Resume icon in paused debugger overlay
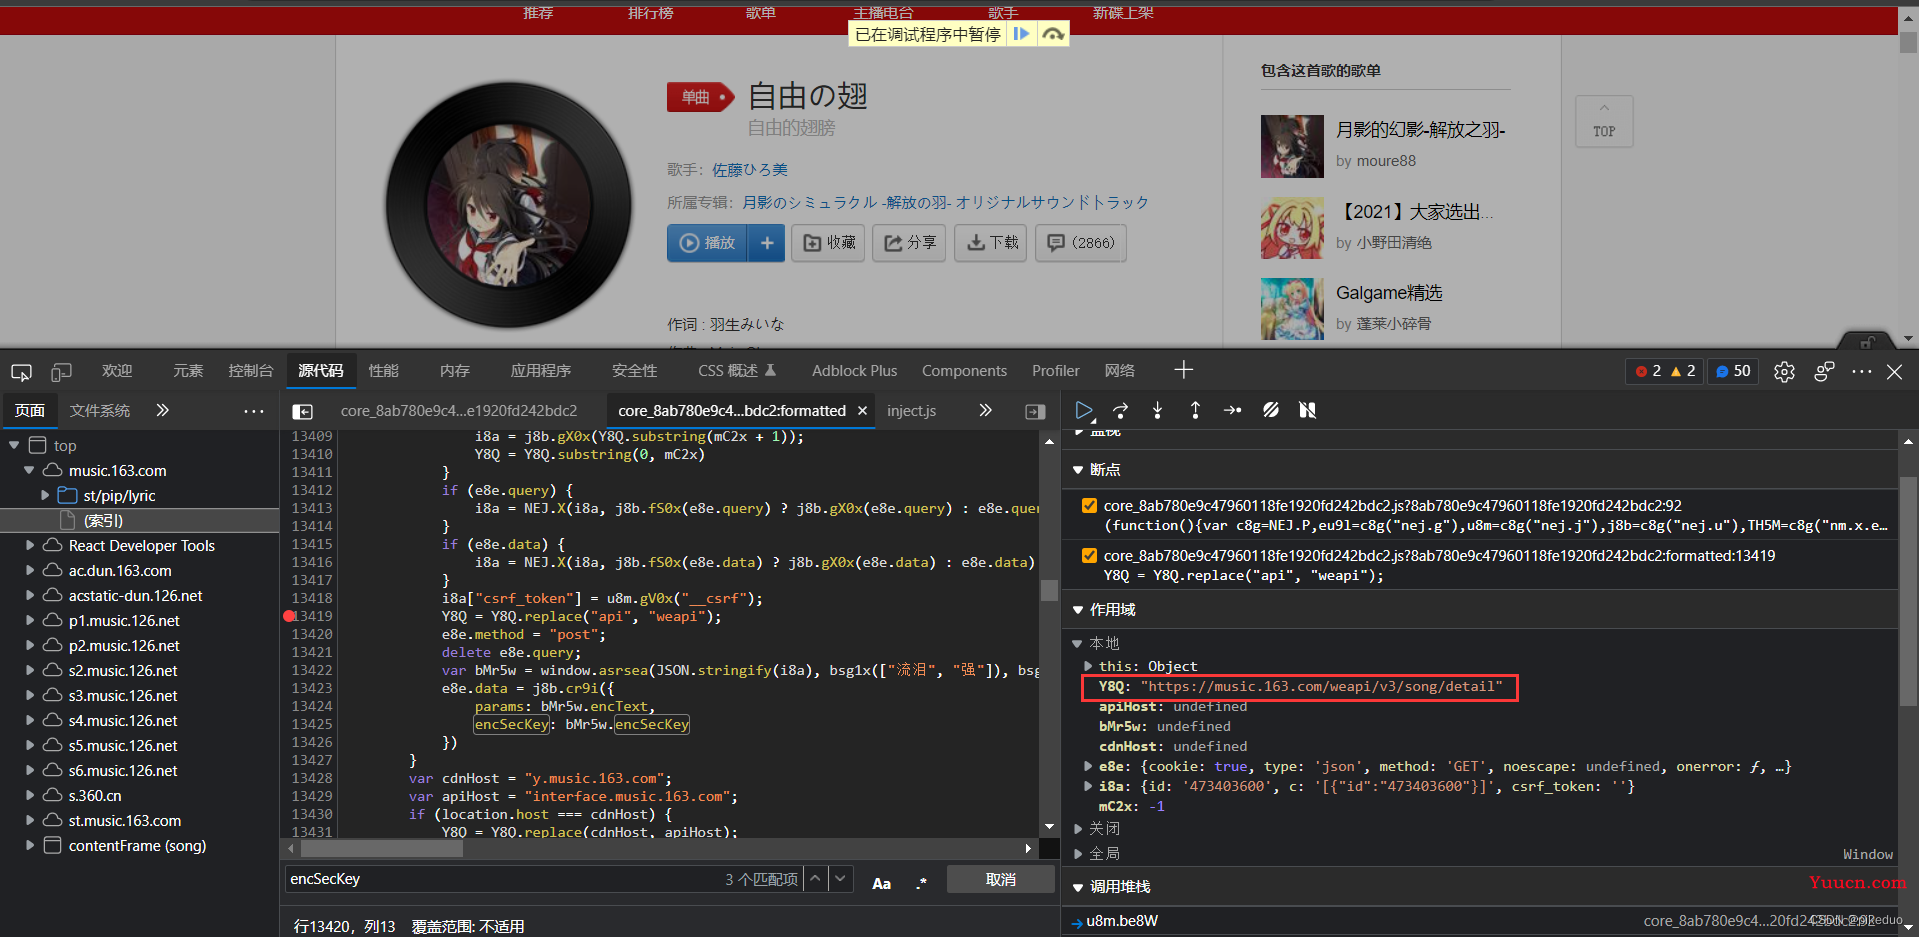 (x=1021, y=34)
